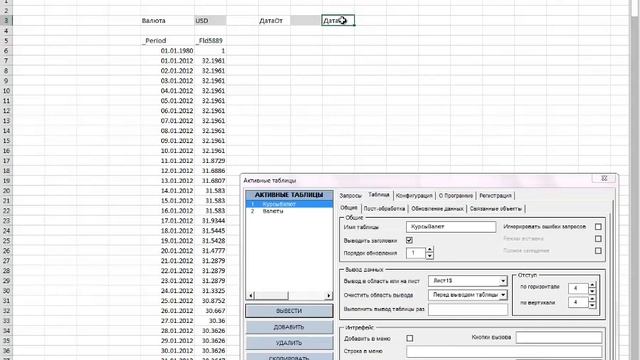The image size is (640, 360).
Task: Select the cell with rate 31.9344
Action: pyautogui.click(x=210, y=221)
